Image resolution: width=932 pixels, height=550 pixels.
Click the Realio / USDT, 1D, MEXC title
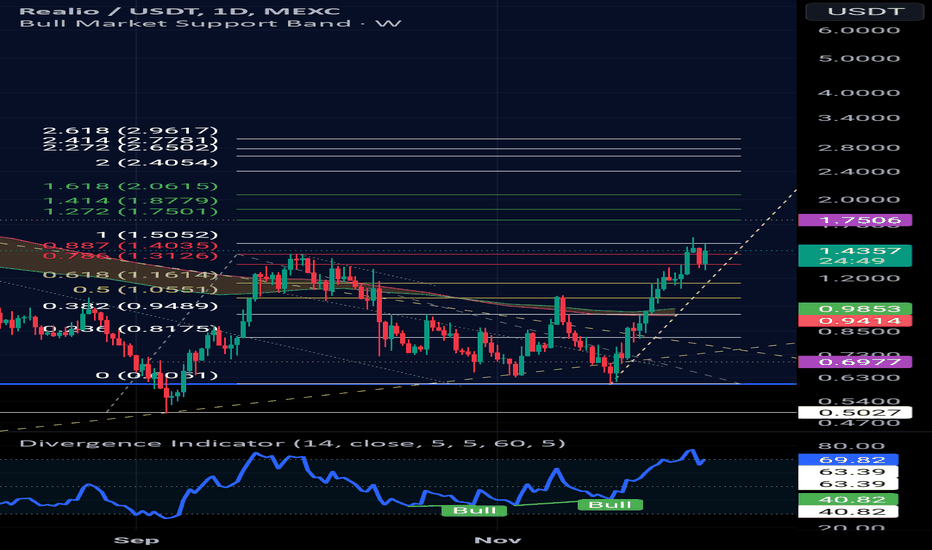[x=180, y=11]
